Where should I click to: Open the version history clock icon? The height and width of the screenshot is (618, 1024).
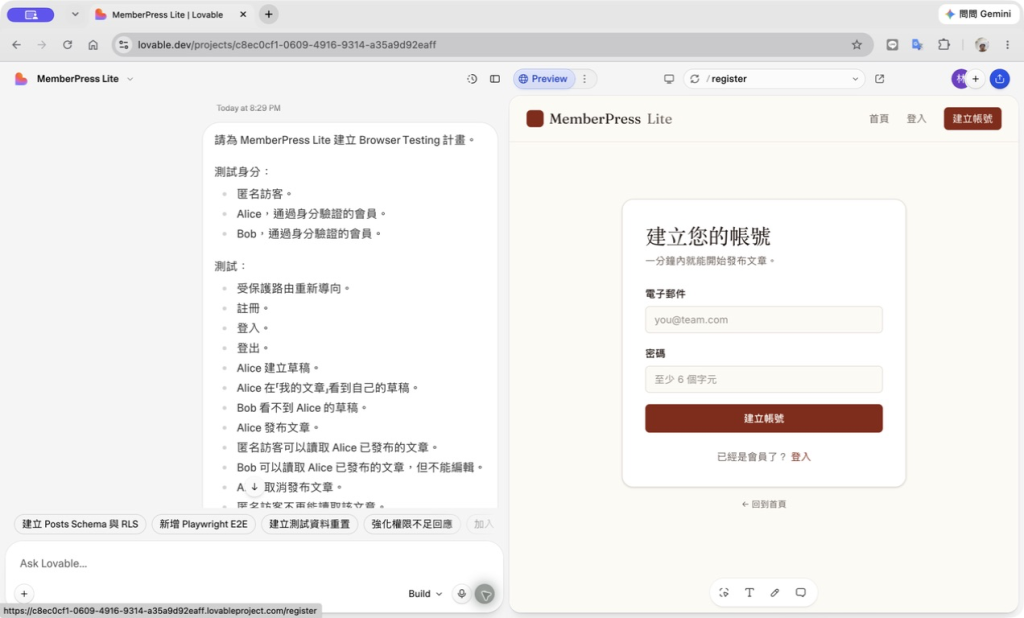(472, 79)
